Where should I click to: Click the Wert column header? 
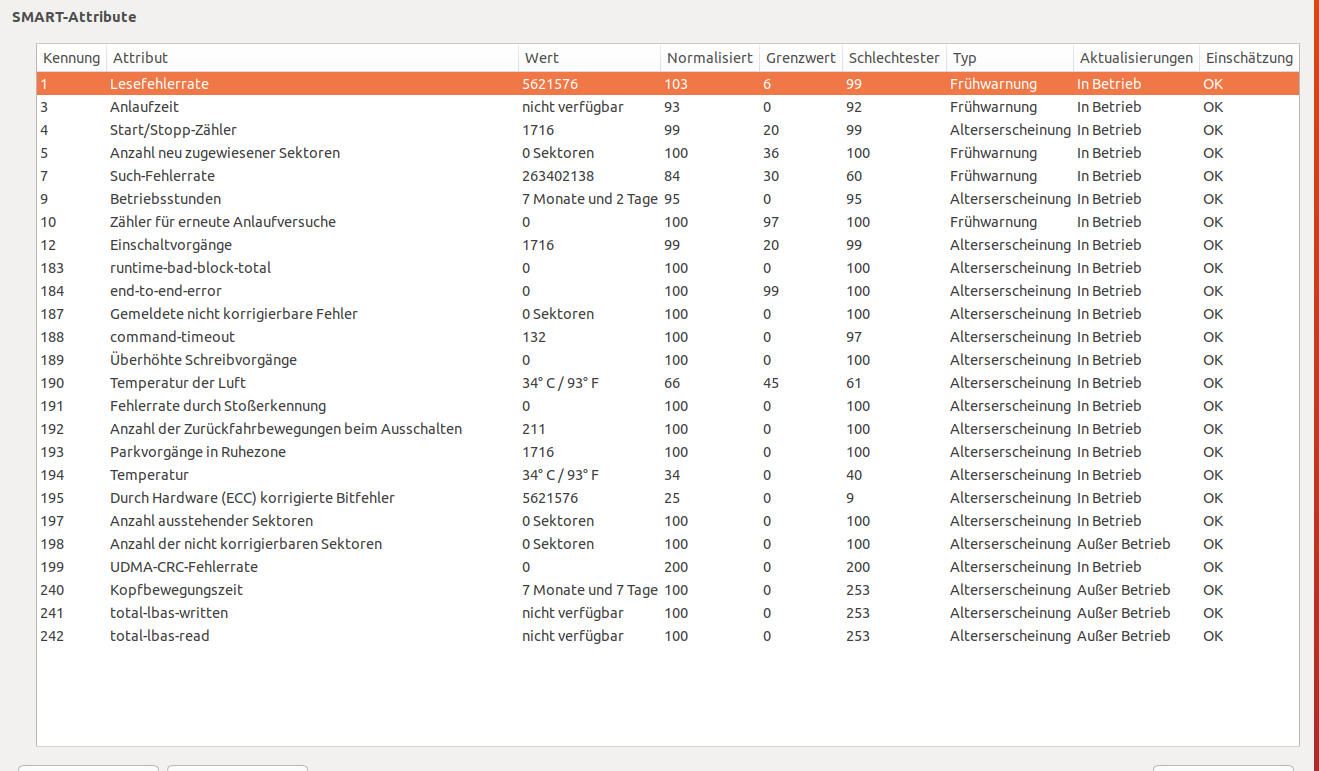click(589, 58)
